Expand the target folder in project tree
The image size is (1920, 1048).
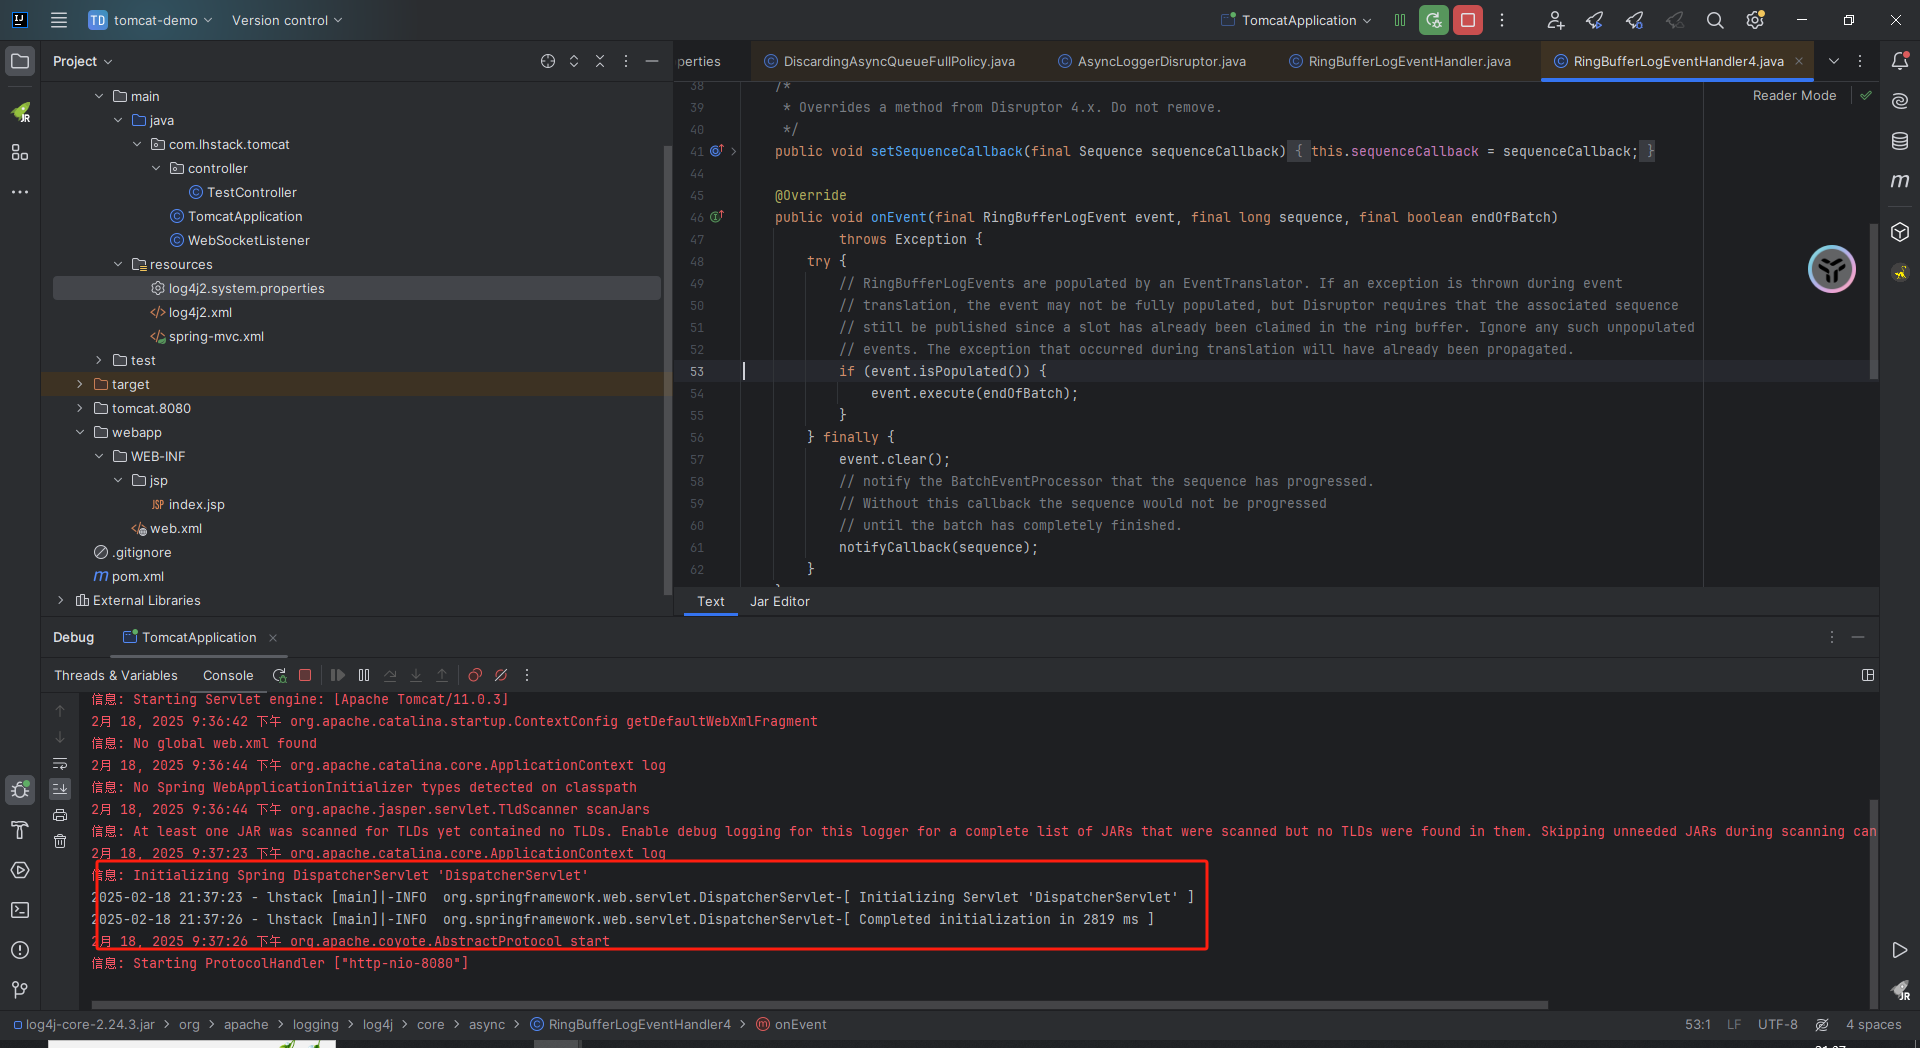(80, 384)
